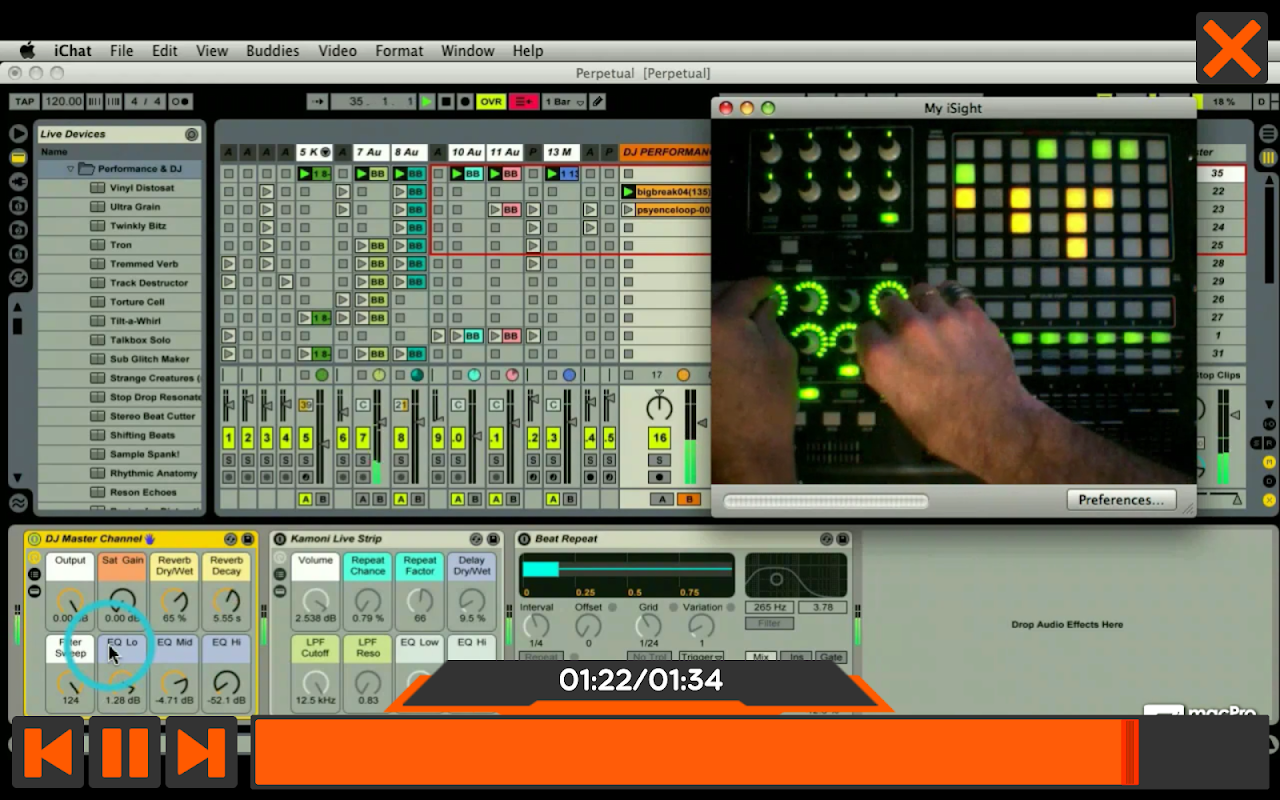Screen dimensions: 1280x800
Task: Click the Live Devices search icon
Action: pyautogui.click(x=191, y=134)
